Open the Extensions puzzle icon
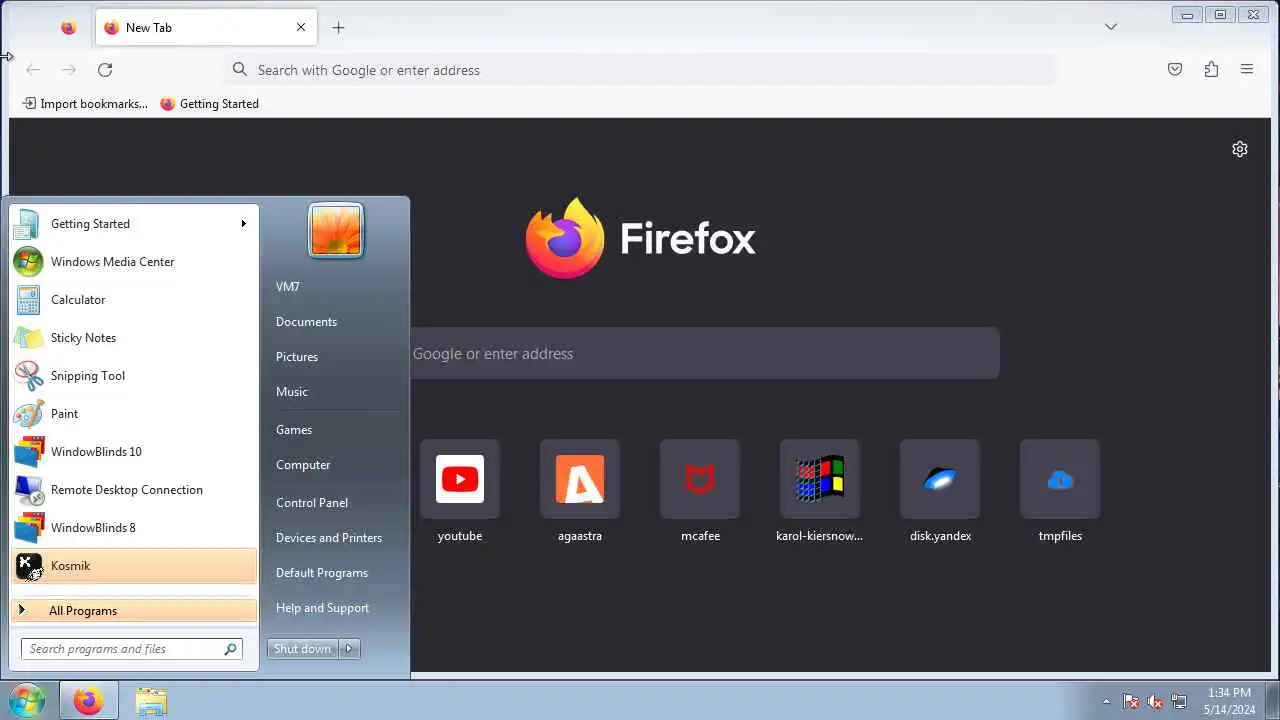 click(1211, 70)
